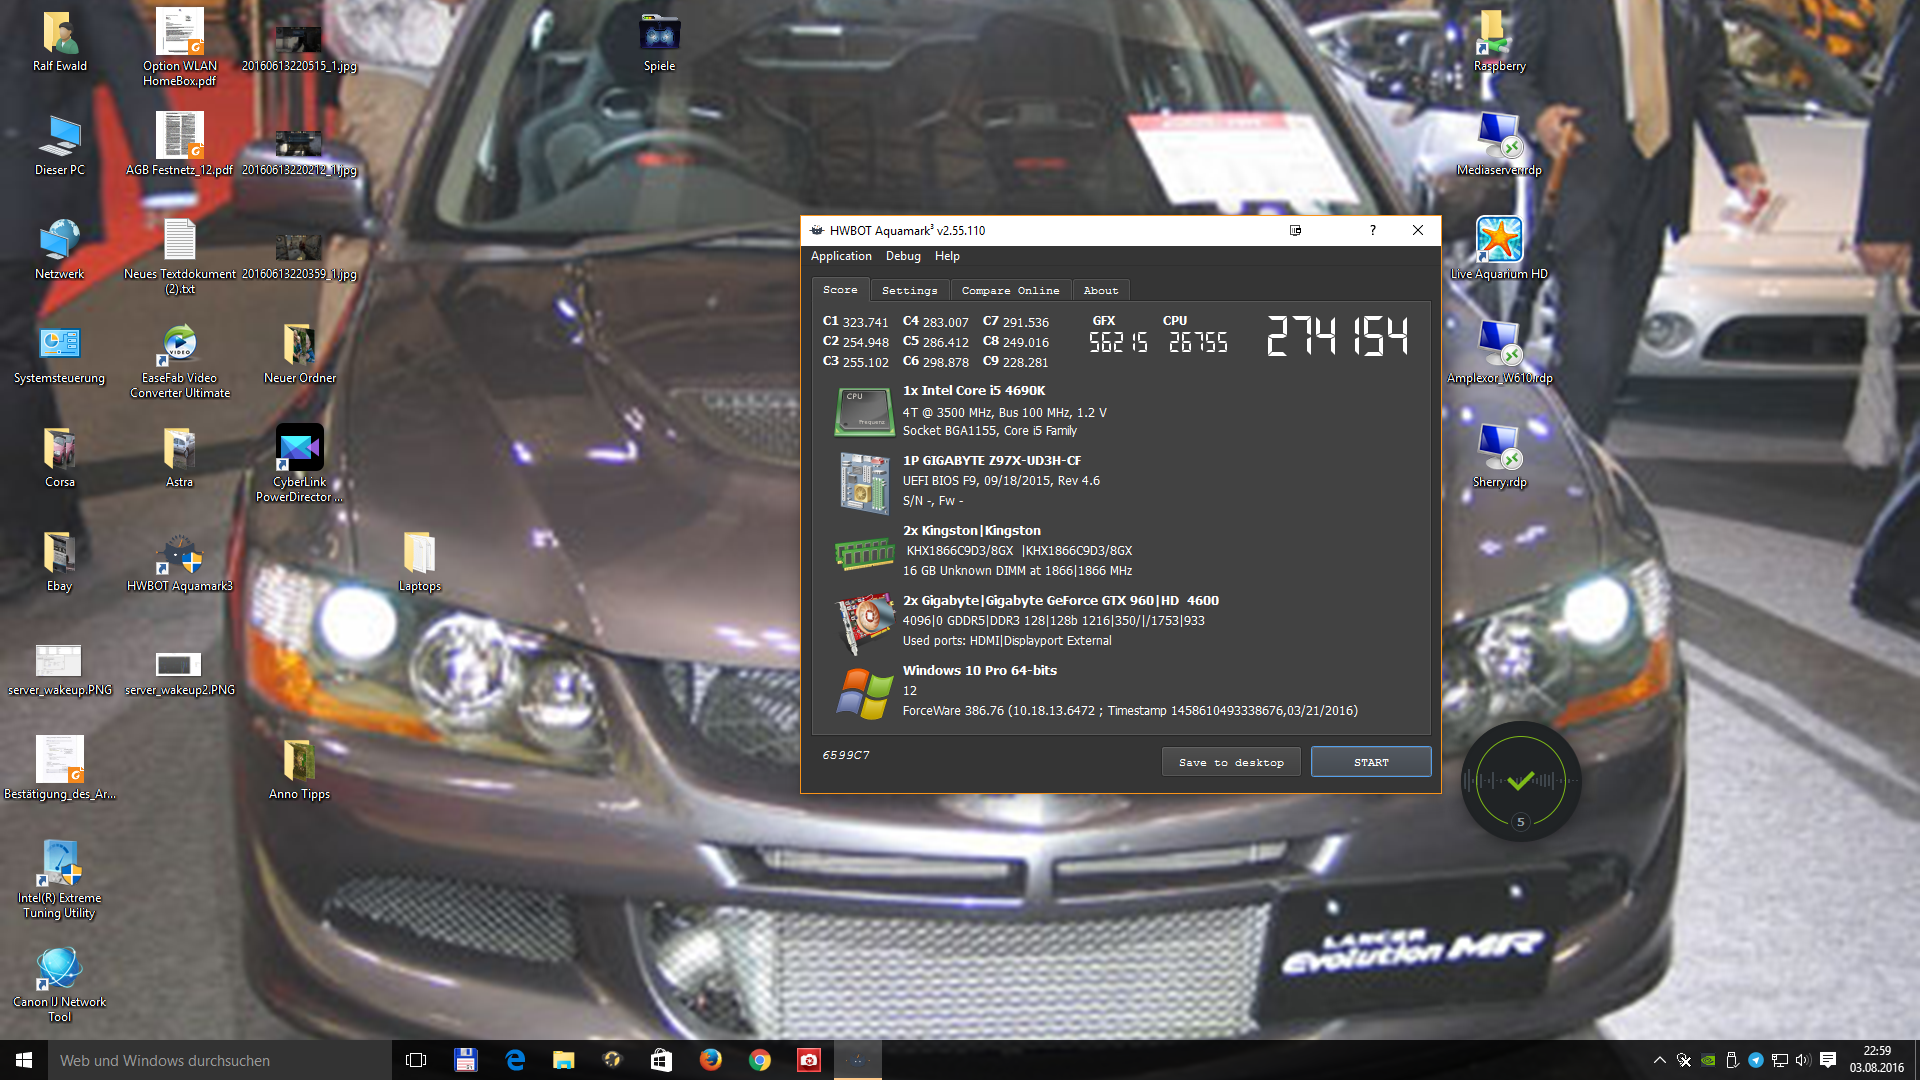The height and width of the screenshot is (1080, 1920).
Task: Click the Kingston RAM module icon
Action: pos(864,552)
